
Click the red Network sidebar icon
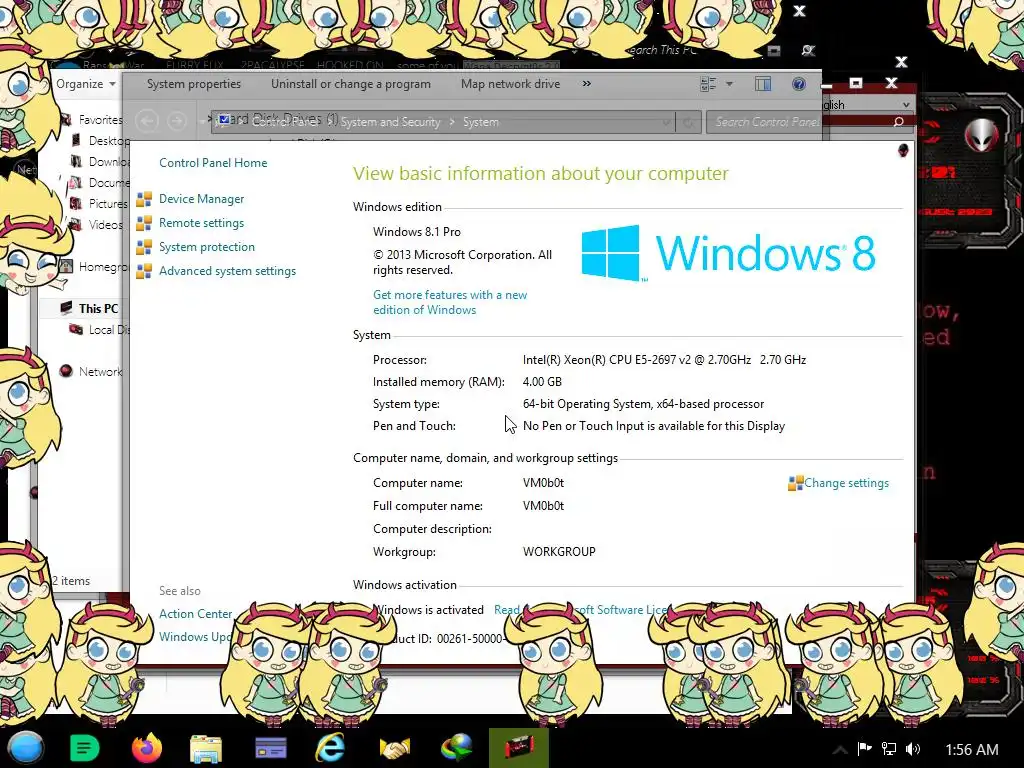click(x=65, y=372)
